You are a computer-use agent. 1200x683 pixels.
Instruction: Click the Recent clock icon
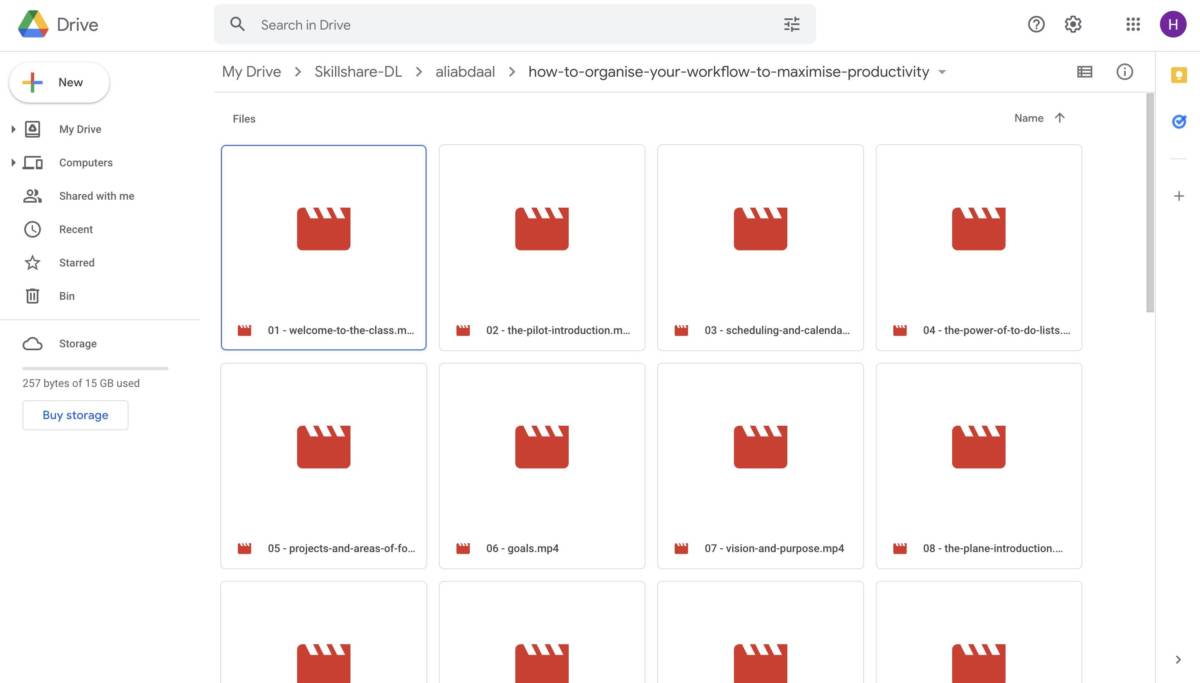(x=33, y=229)
